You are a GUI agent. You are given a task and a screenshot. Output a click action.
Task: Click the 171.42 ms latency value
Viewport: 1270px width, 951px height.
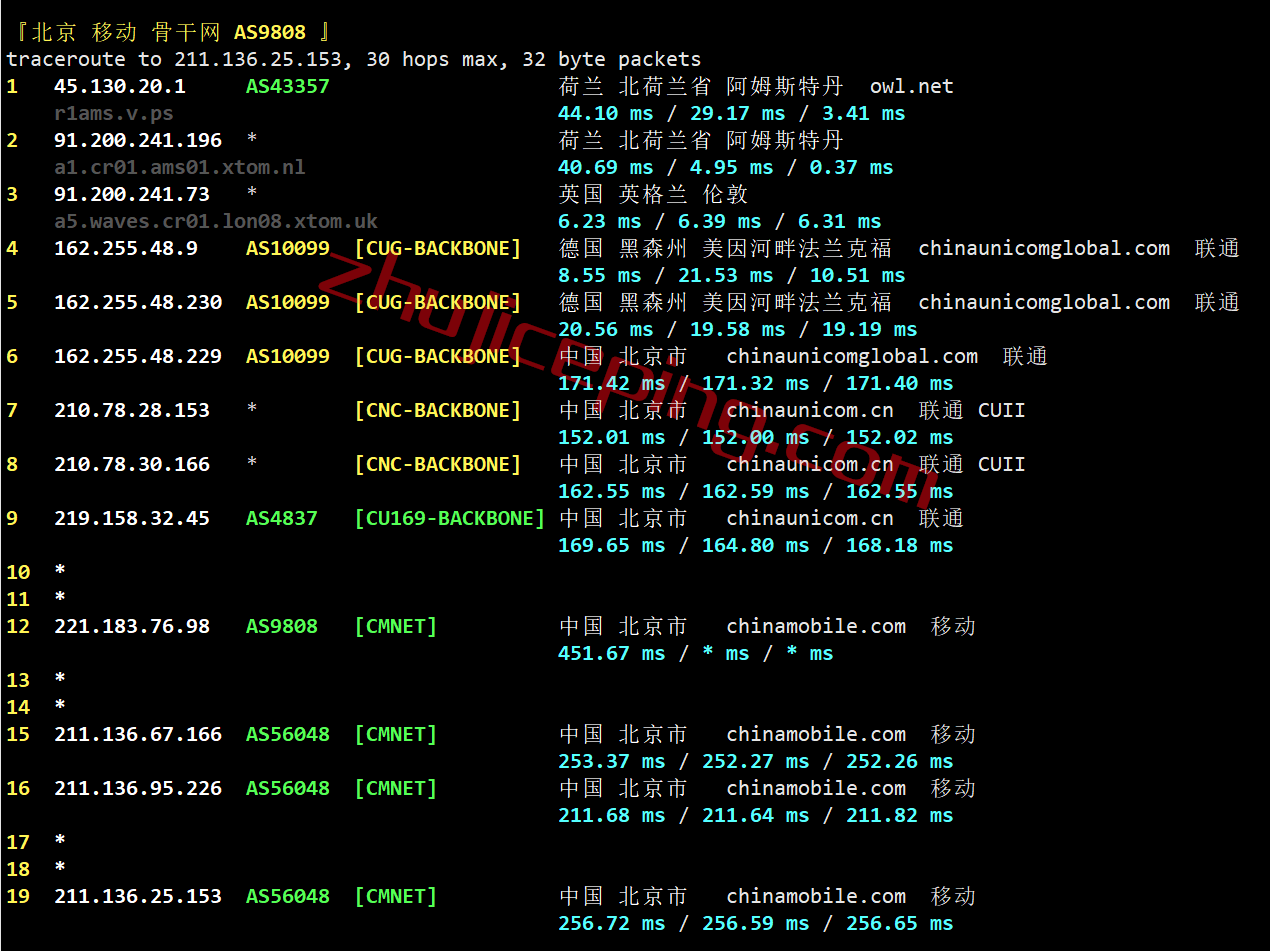coord(612,383)
